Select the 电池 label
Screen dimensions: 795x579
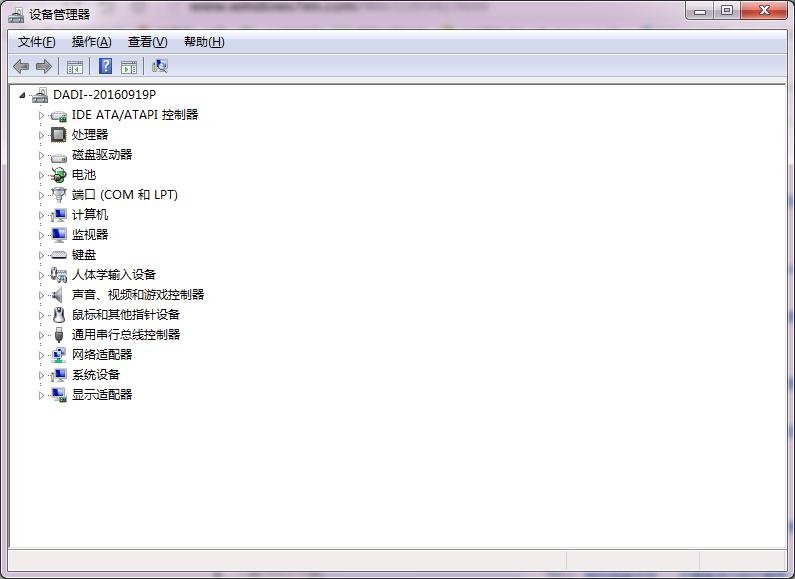click(84, 175)
